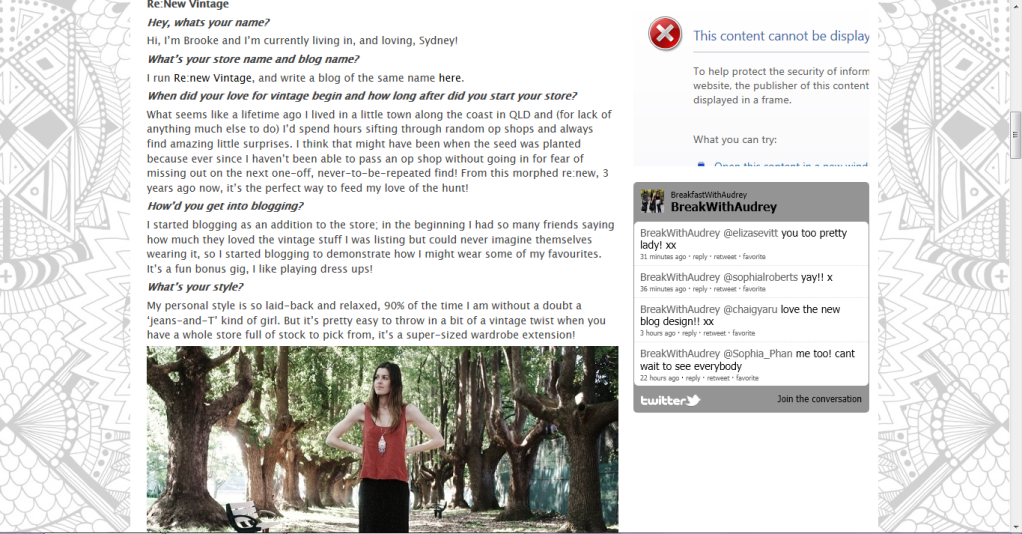1022x534 pixels.
Task: Follow the blog 'here' link
Action: pyautogui.click(x=450, y=78)
